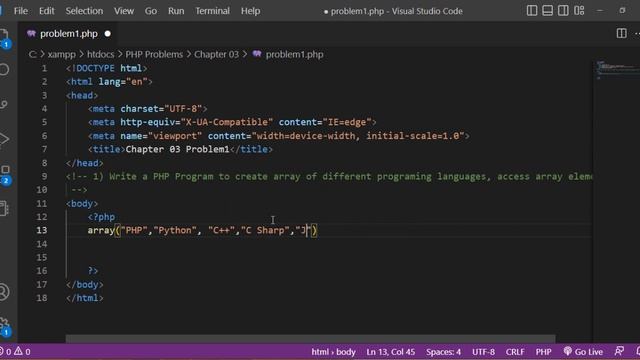Click the <?php opening tag
640x360 pixels.
[x=101, y=217]
